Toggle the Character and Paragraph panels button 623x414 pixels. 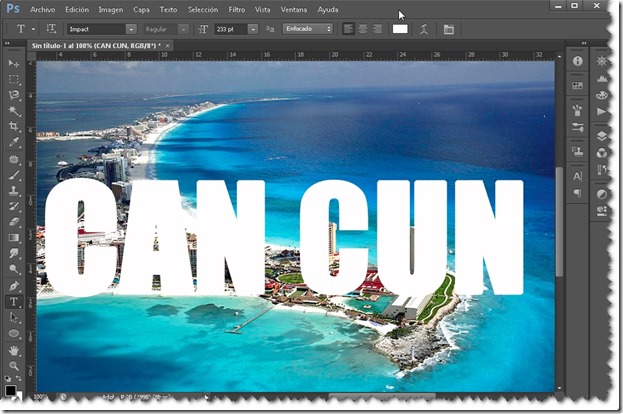click(x=449, y=29)
